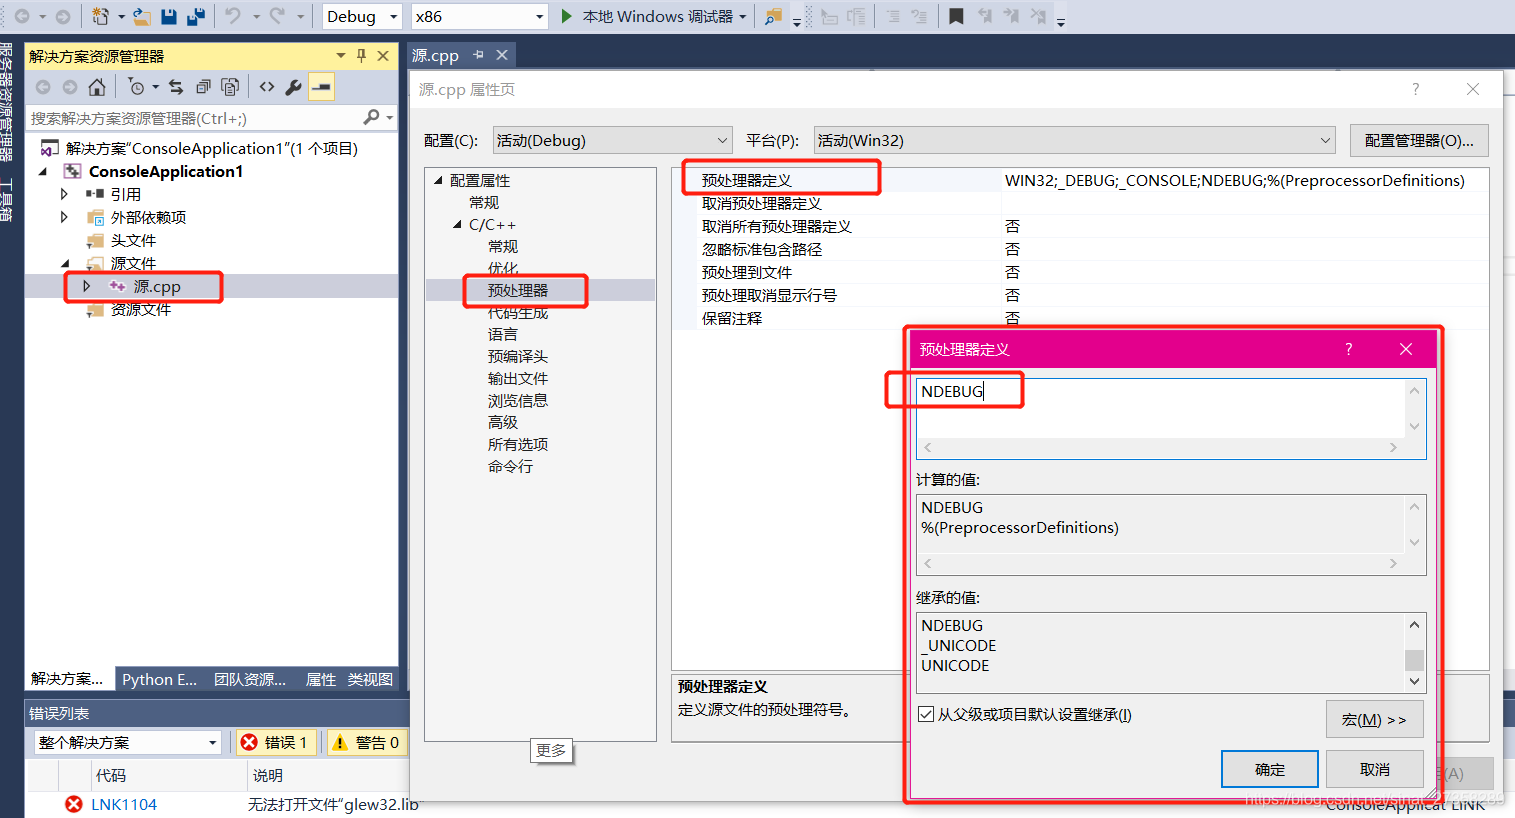Click the Sync with Active Document icon
Image resolution: width=1515 pixels, height=818 pixels.
click(176, 87)
